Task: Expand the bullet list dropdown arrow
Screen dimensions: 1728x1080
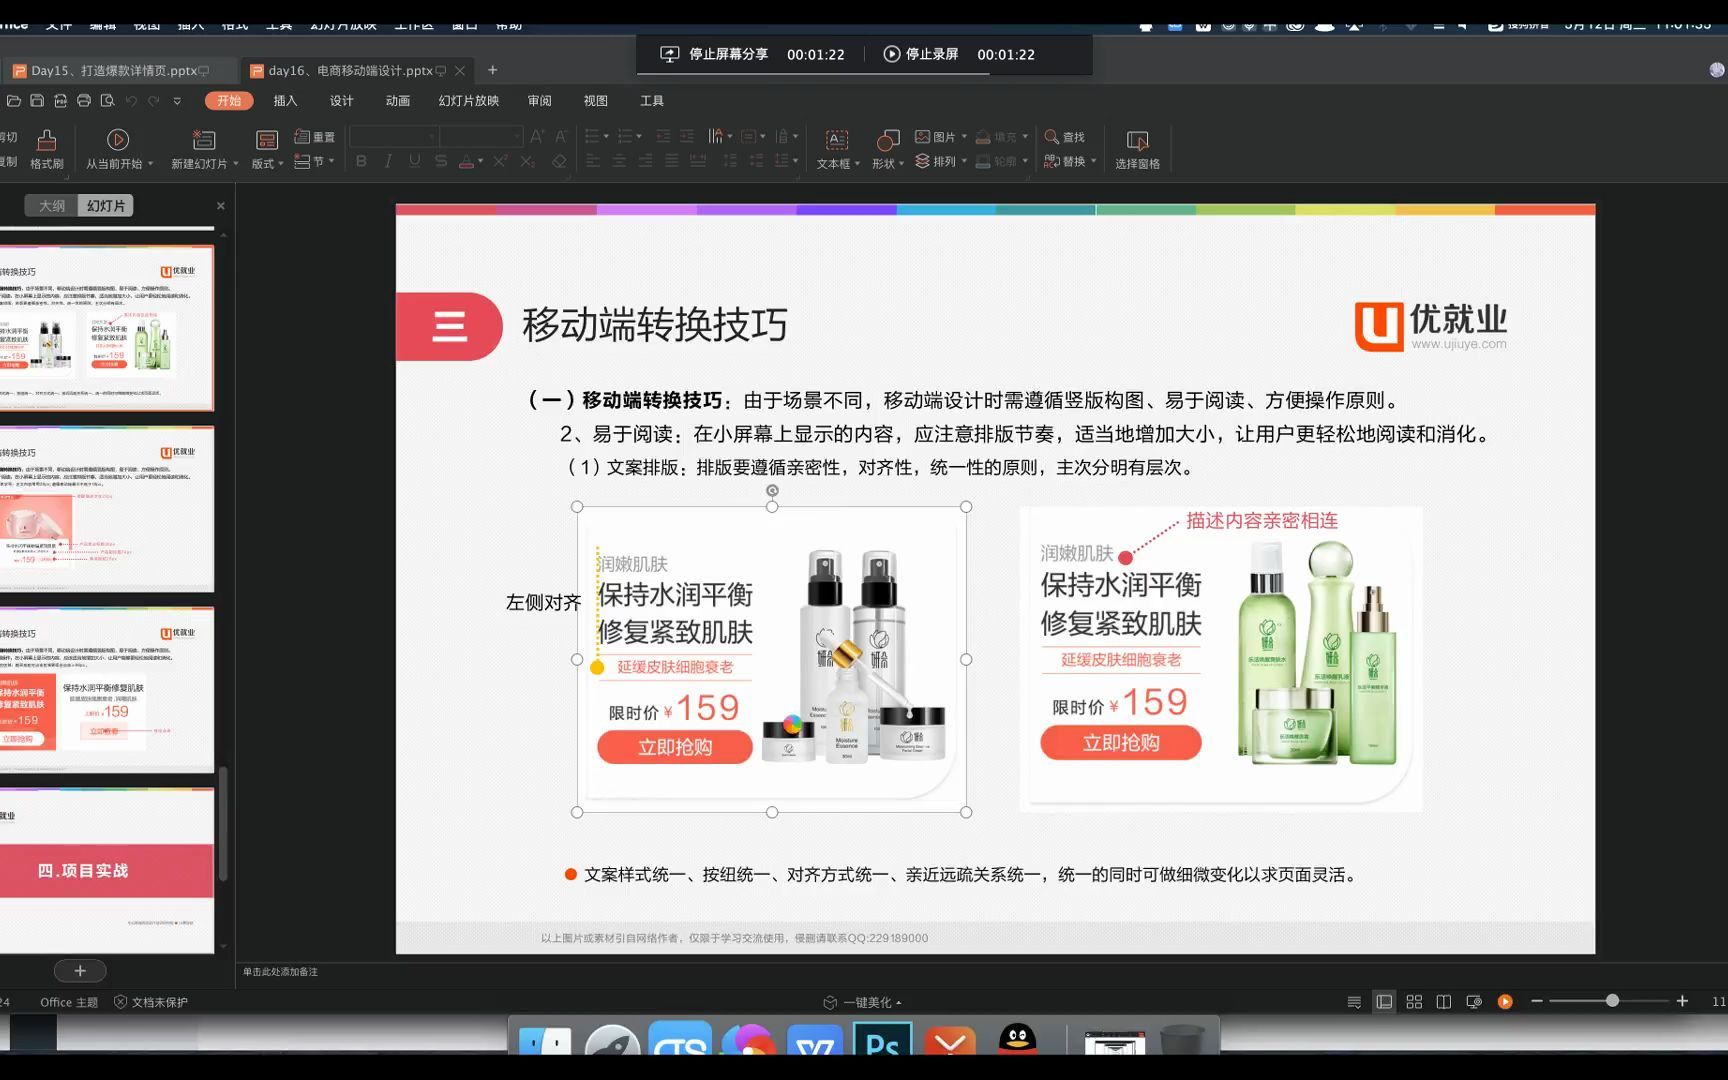Action: (606, 137)
